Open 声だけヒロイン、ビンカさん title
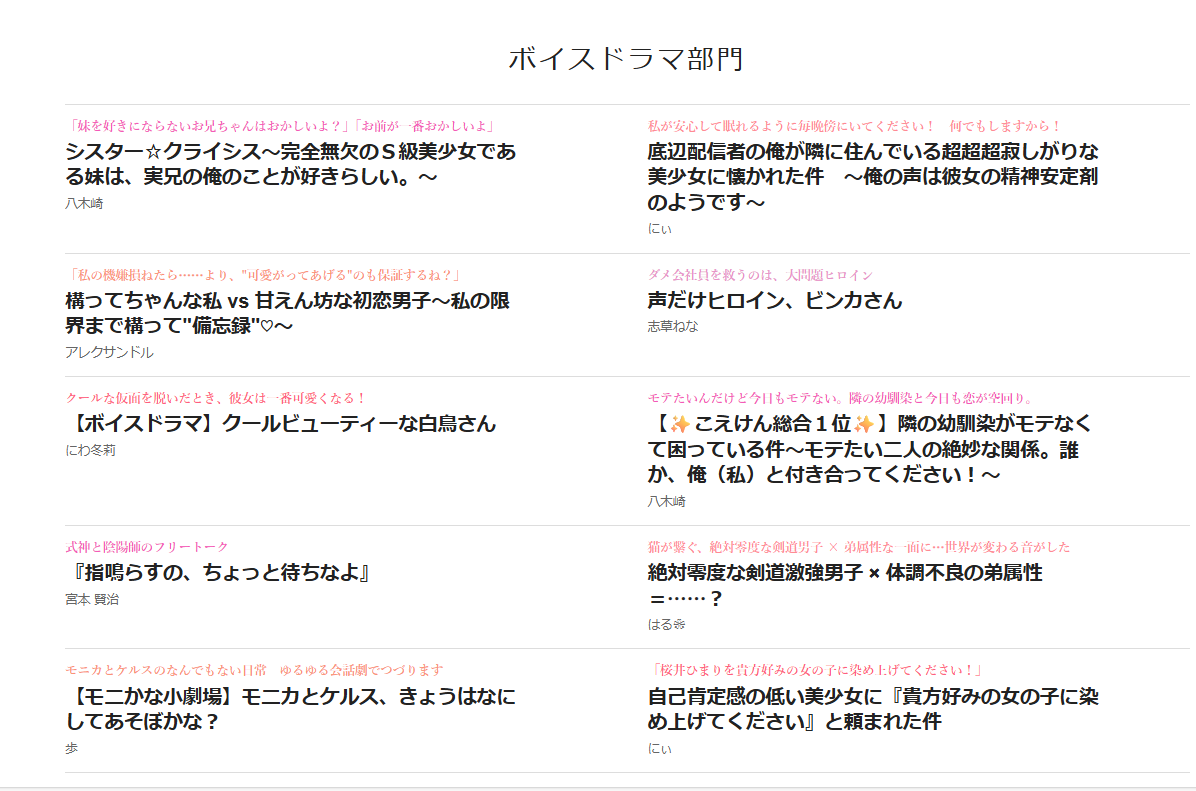This screenshot has height=791, width=1196. (x=774, y=300)
